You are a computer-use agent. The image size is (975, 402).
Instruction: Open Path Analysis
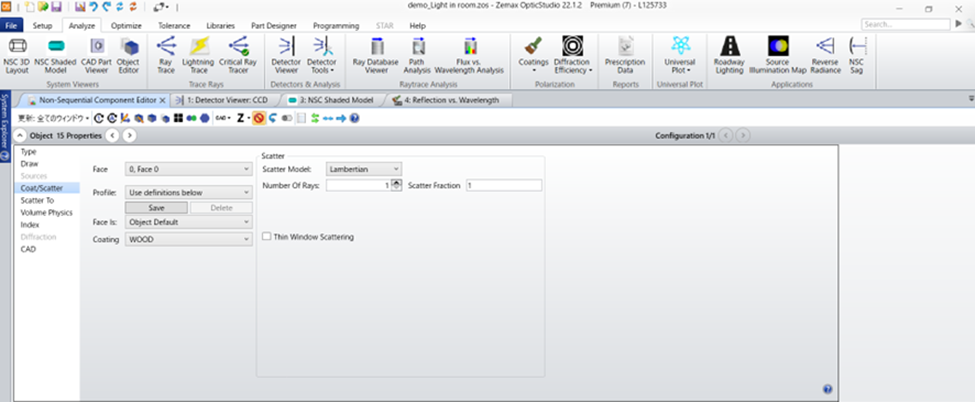(x=417, y=55)
